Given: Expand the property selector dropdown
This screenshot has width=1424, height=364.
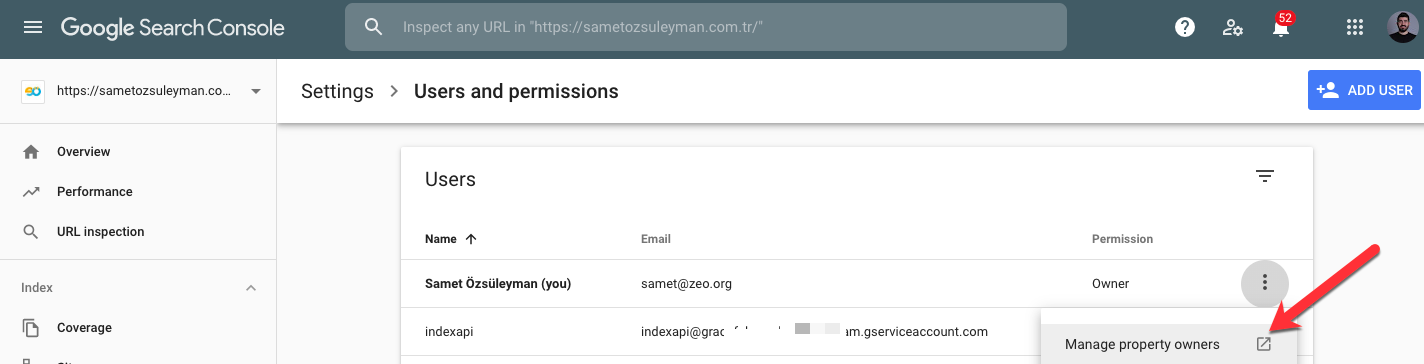Looking at the screenshot, I should pyautogui.click(x=256, y=91).
